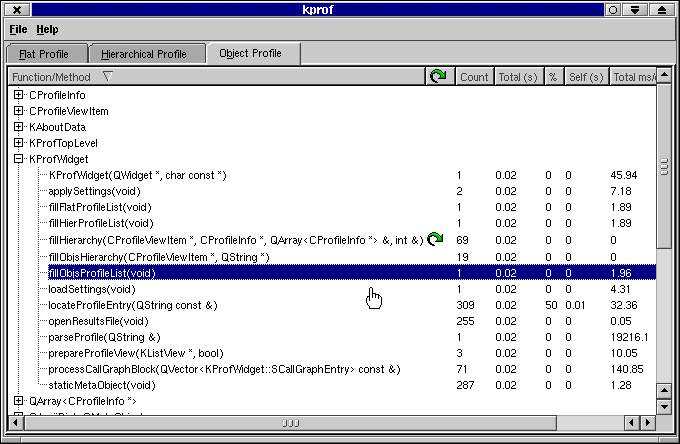Expand the KAboutData tree node

click(19, 127)
